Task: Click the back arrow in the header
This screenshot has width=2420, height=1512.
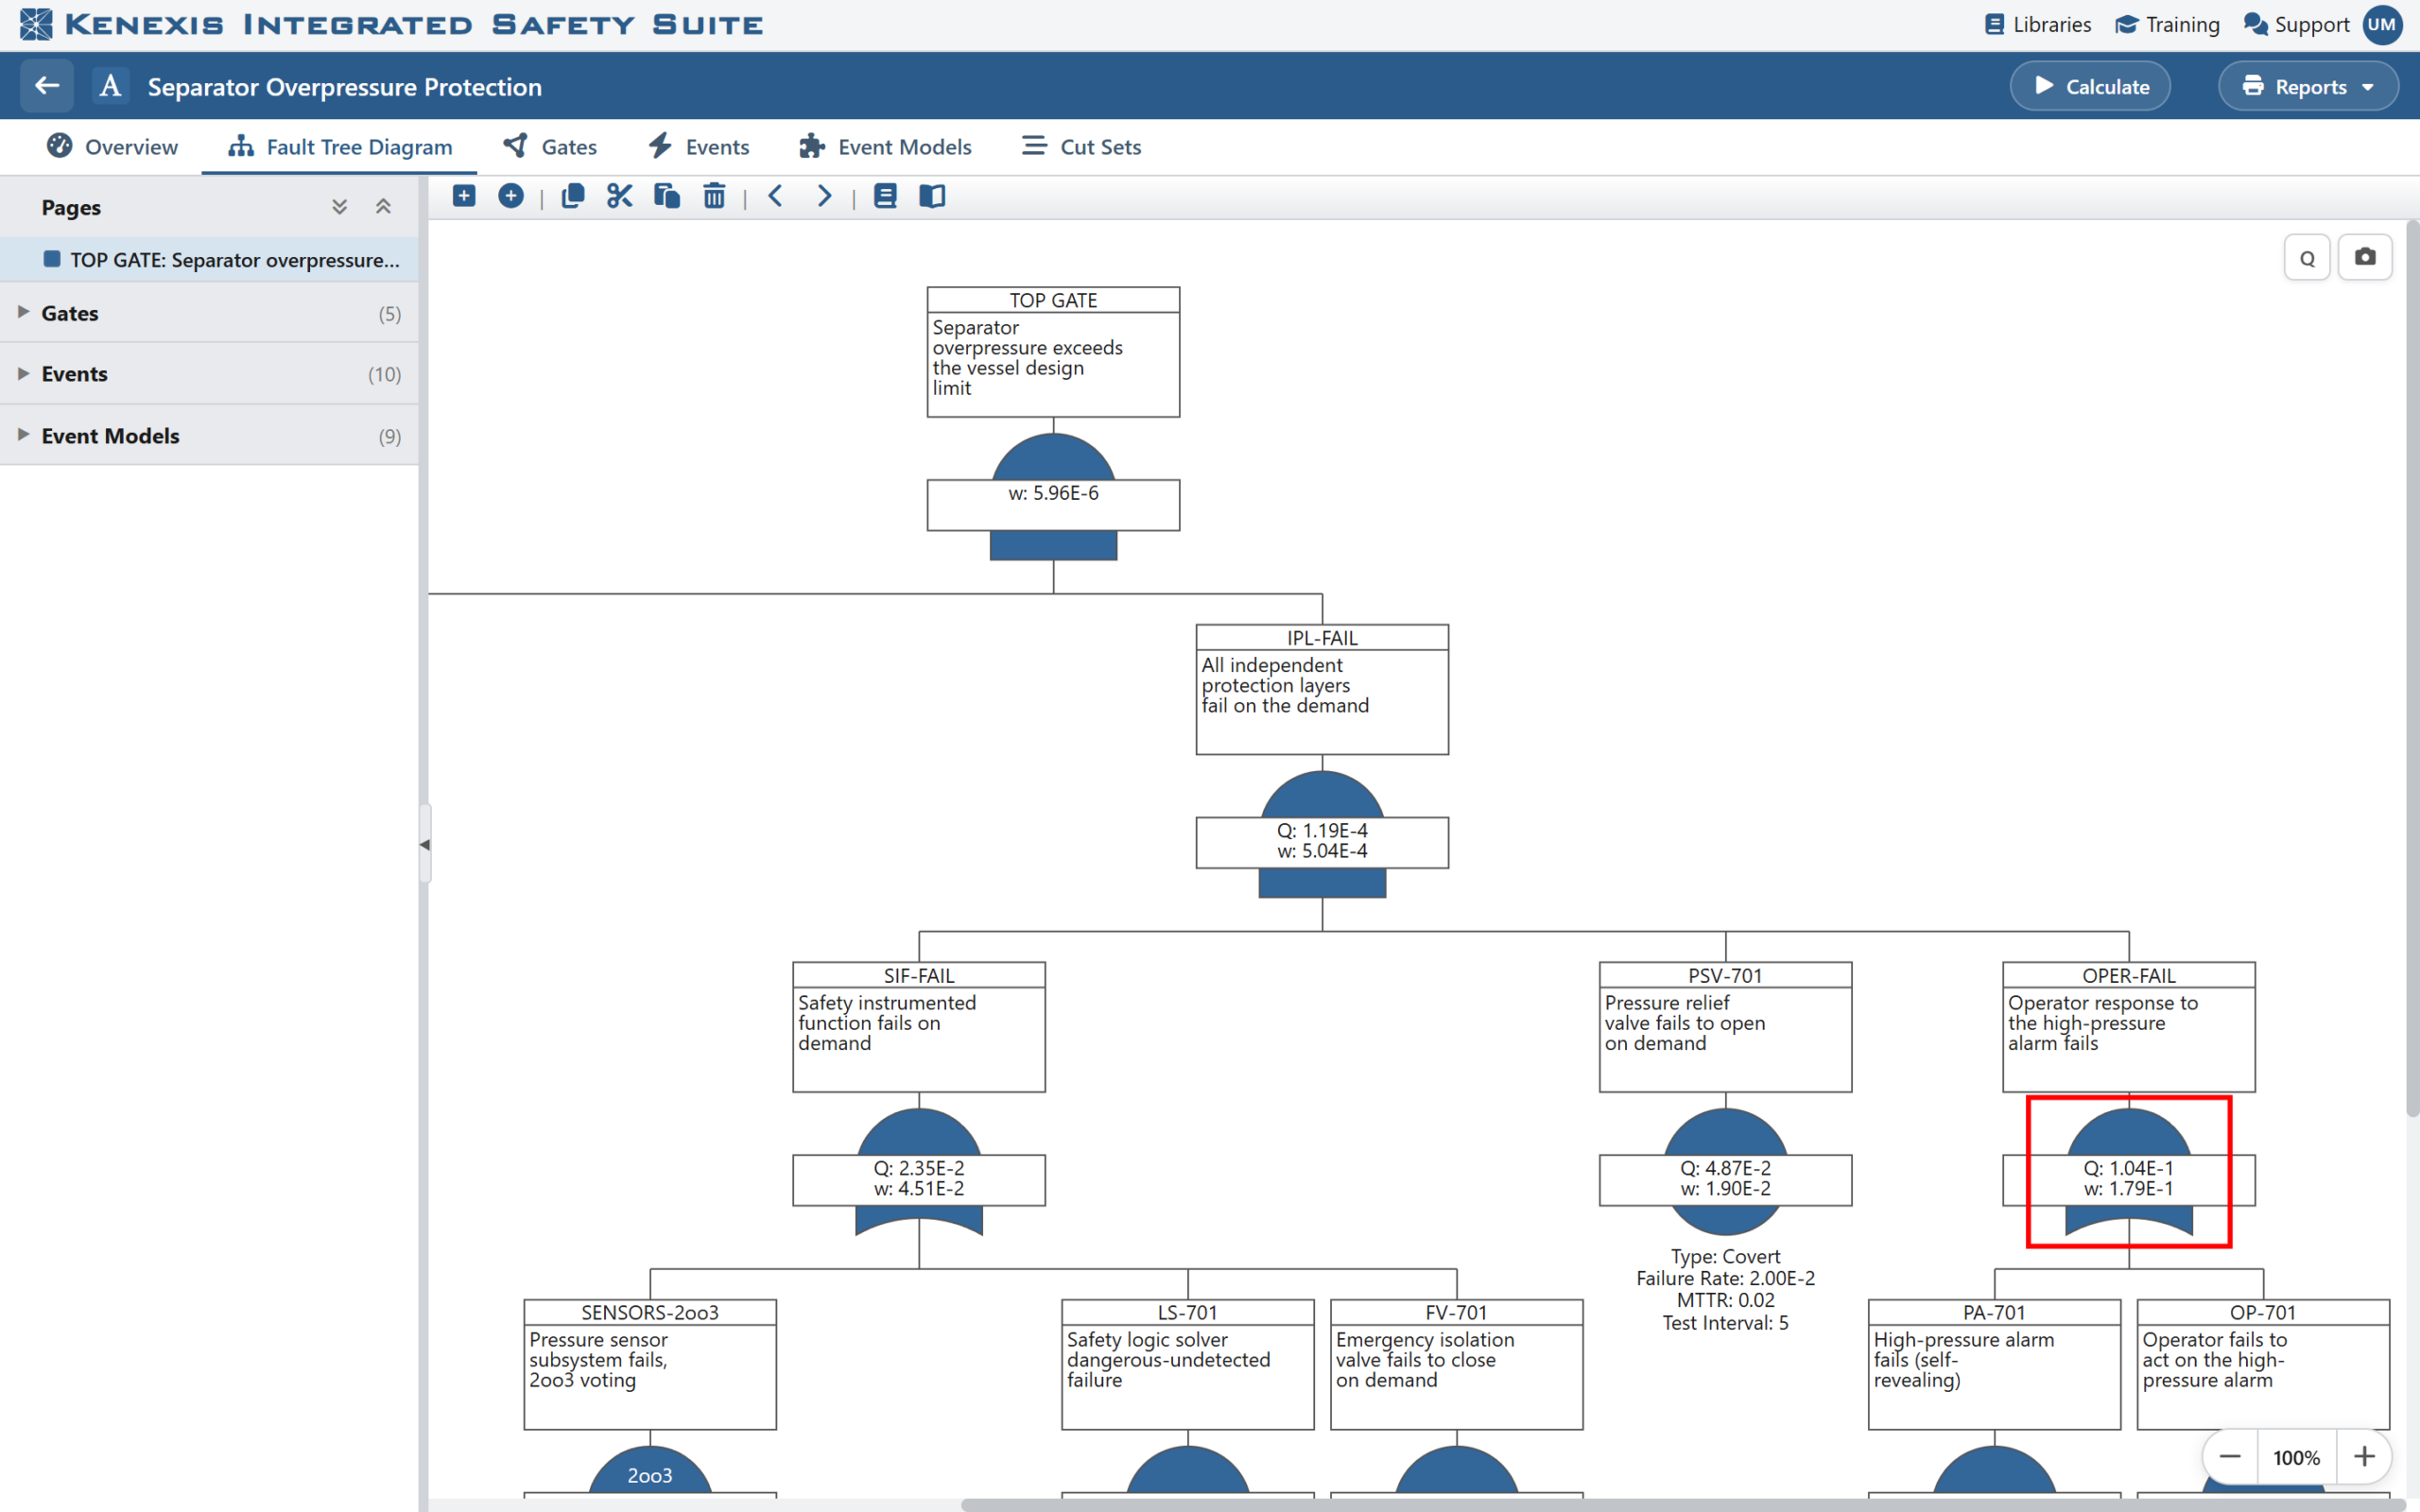Action: pos(47,86)
